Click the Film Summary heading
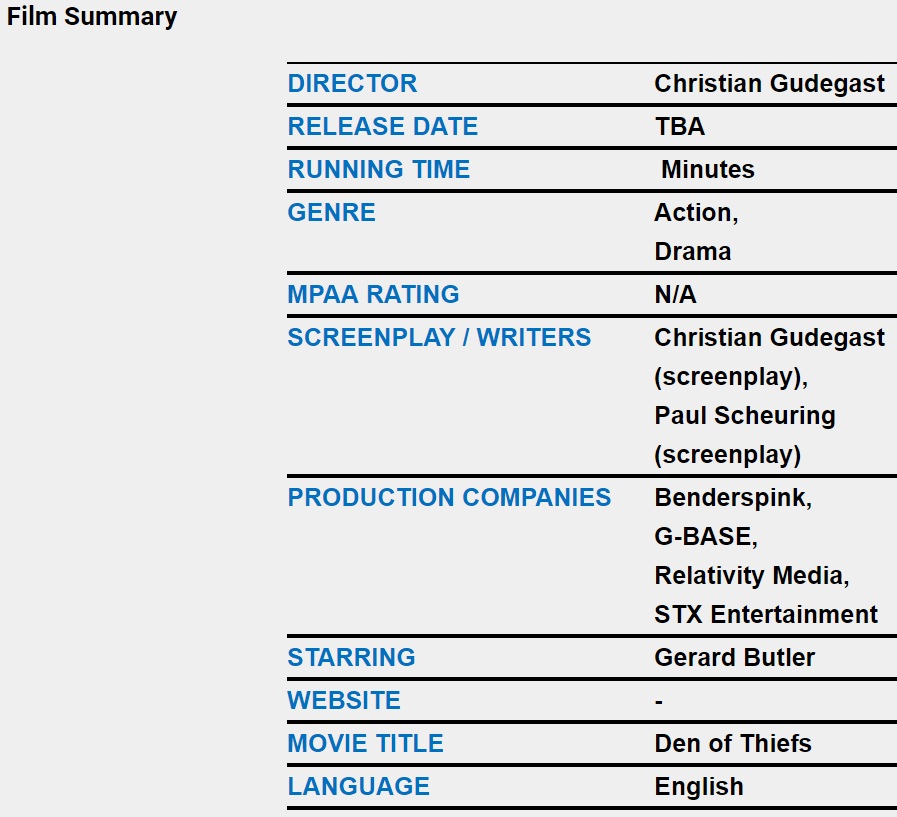The height and width of the screenshot is (817, 897). 92,17
